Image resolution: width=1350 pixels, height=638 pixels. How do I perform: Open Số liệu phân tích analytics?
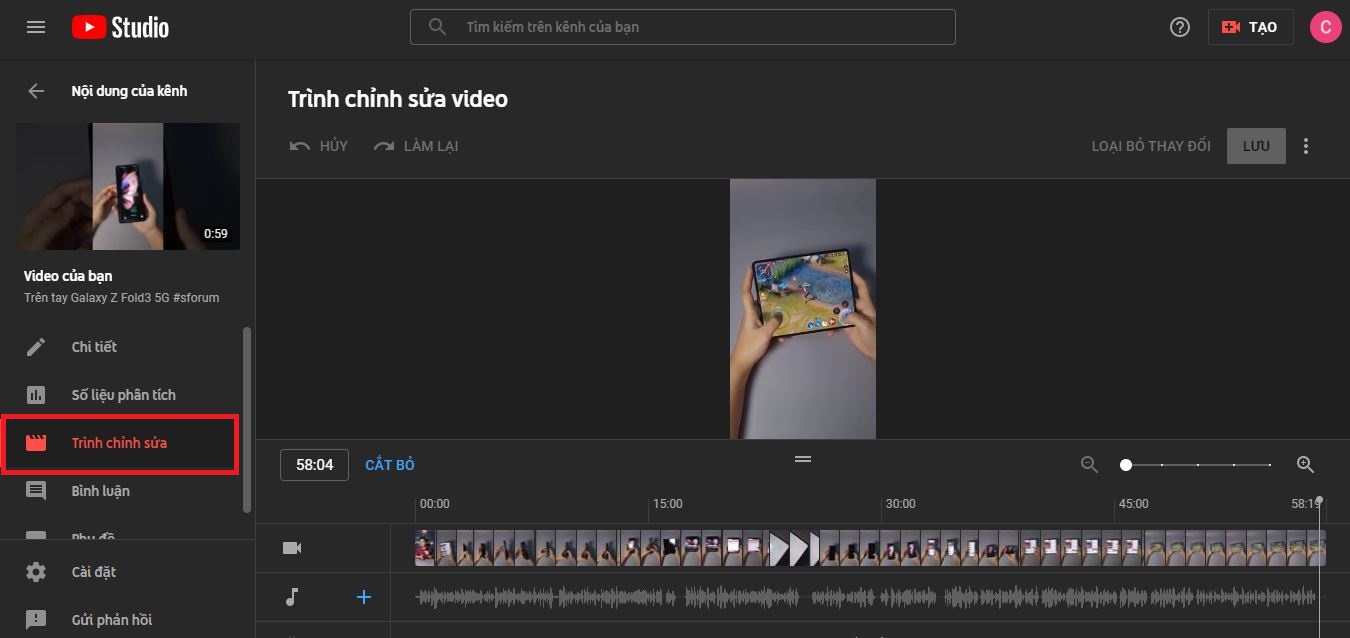click(123, 395)
